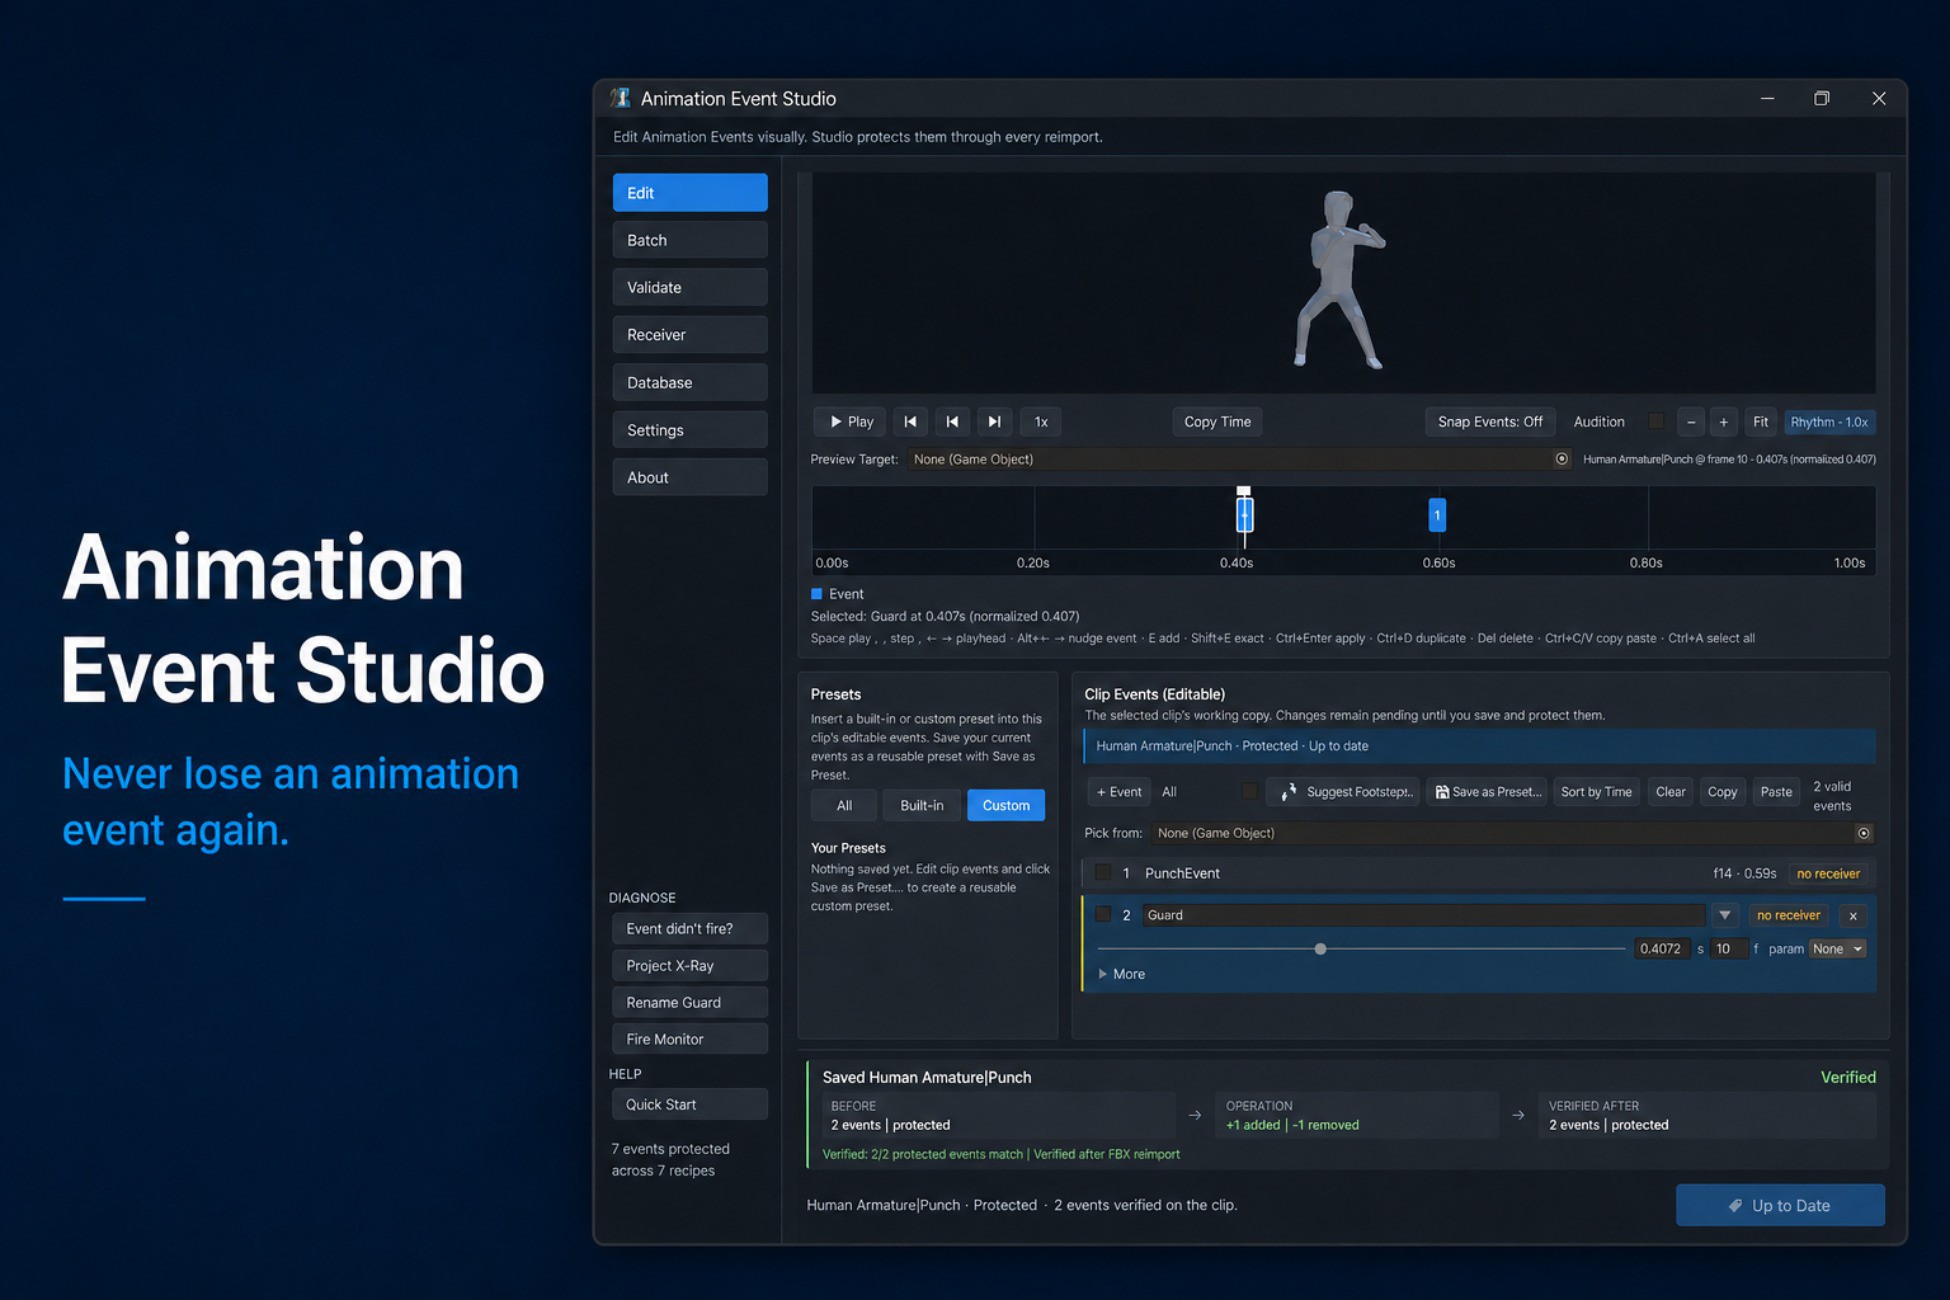Click Sort by Time
Image resolution: width=1950 pixels, height=1300 pixels.
(x=1596, y=792)
